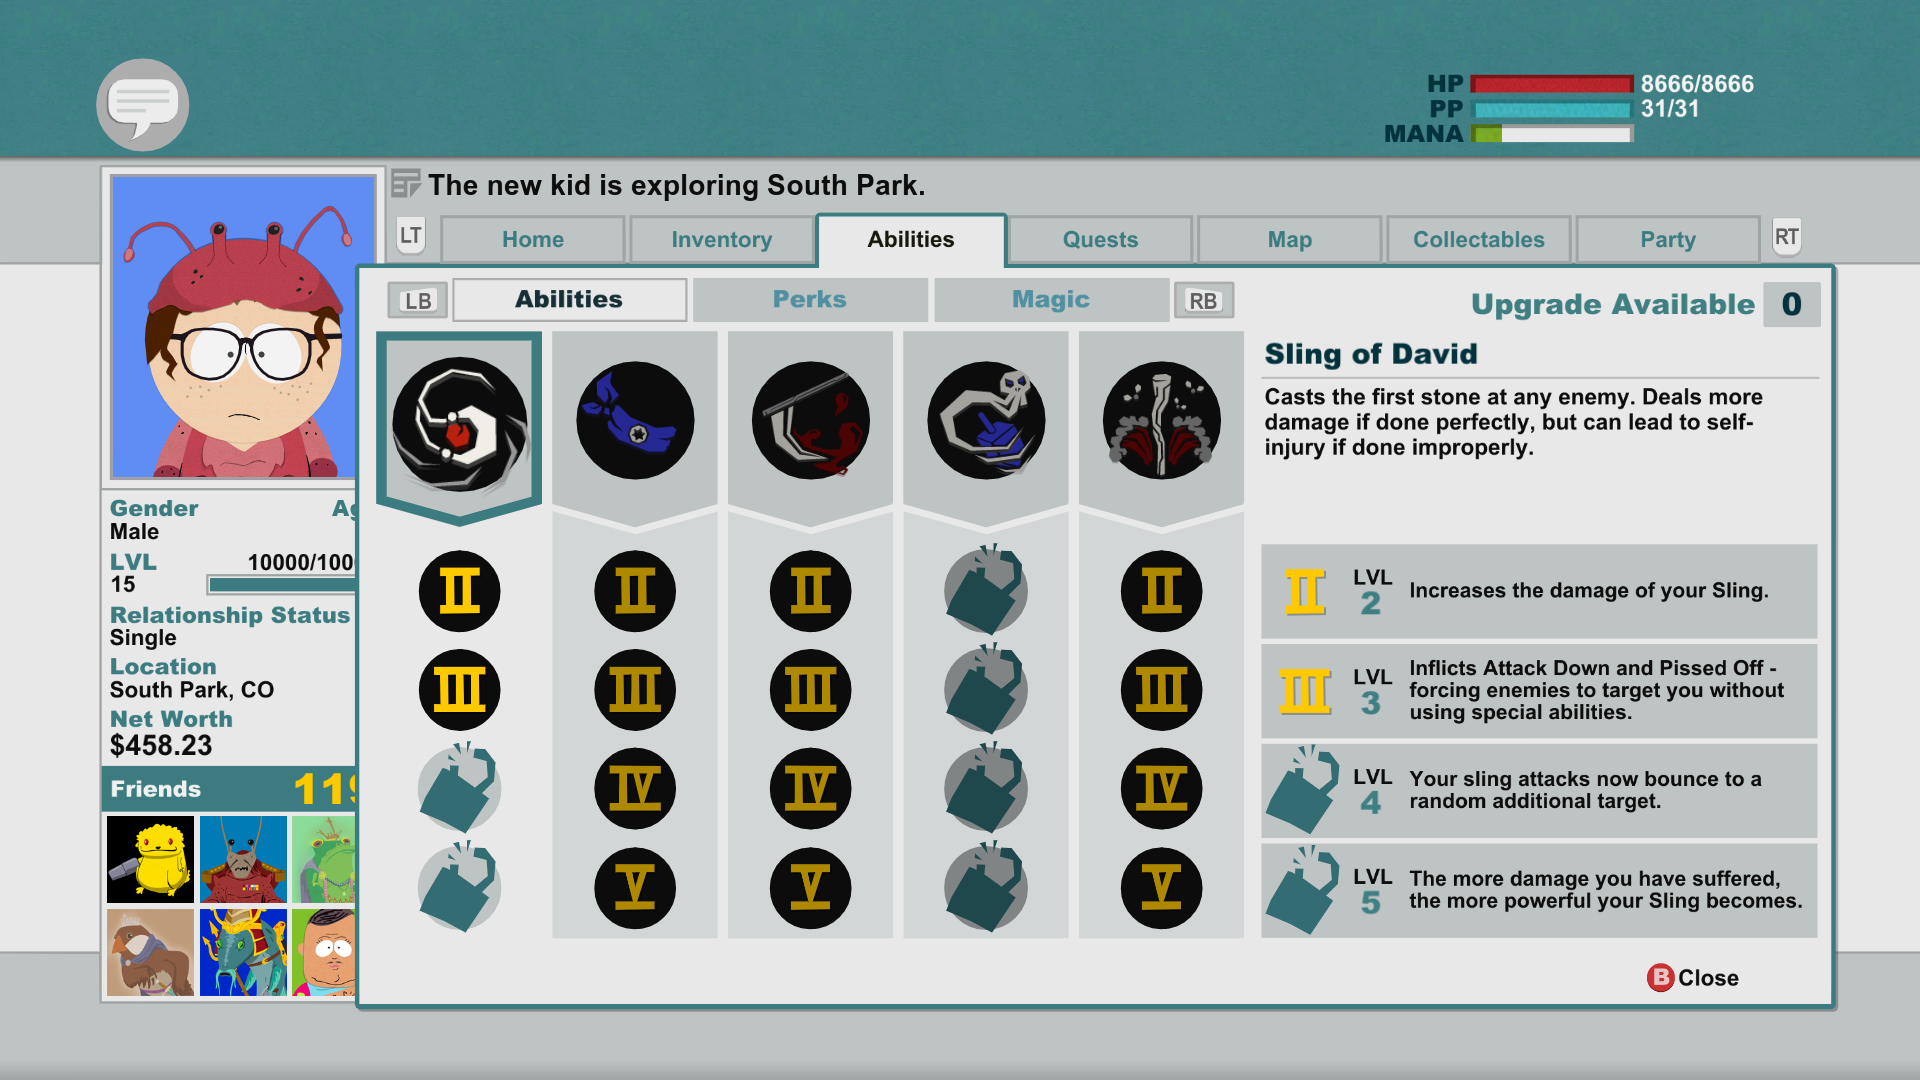Click the LVL 2 damage increase row
The width and height of the screenshot is (1920, 1080).
coord(1539,591)
